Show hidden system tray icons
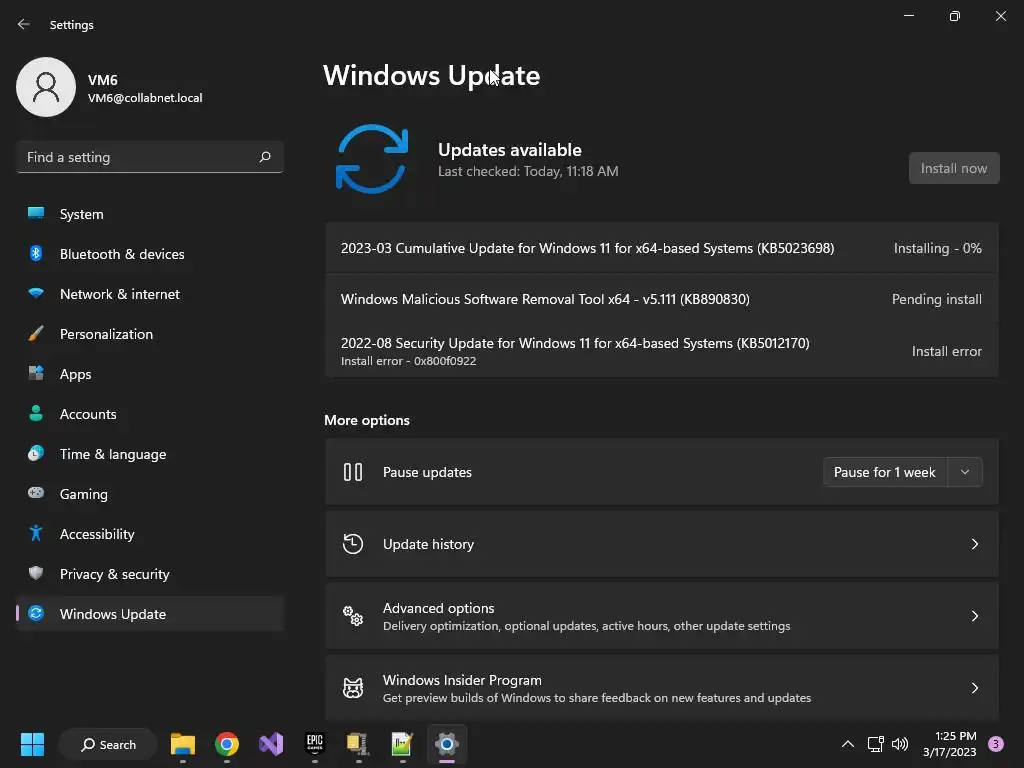 point(847,744)
